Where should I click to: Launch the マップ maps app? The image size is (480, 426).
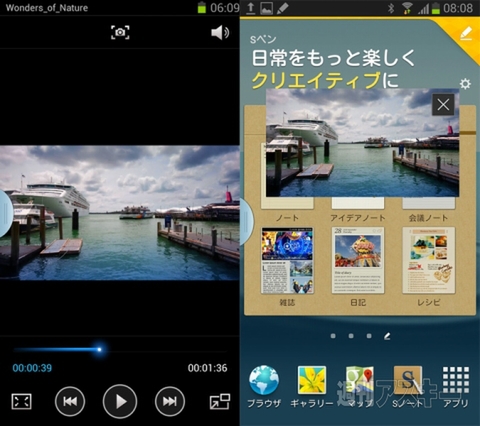(x=360, y=387)
